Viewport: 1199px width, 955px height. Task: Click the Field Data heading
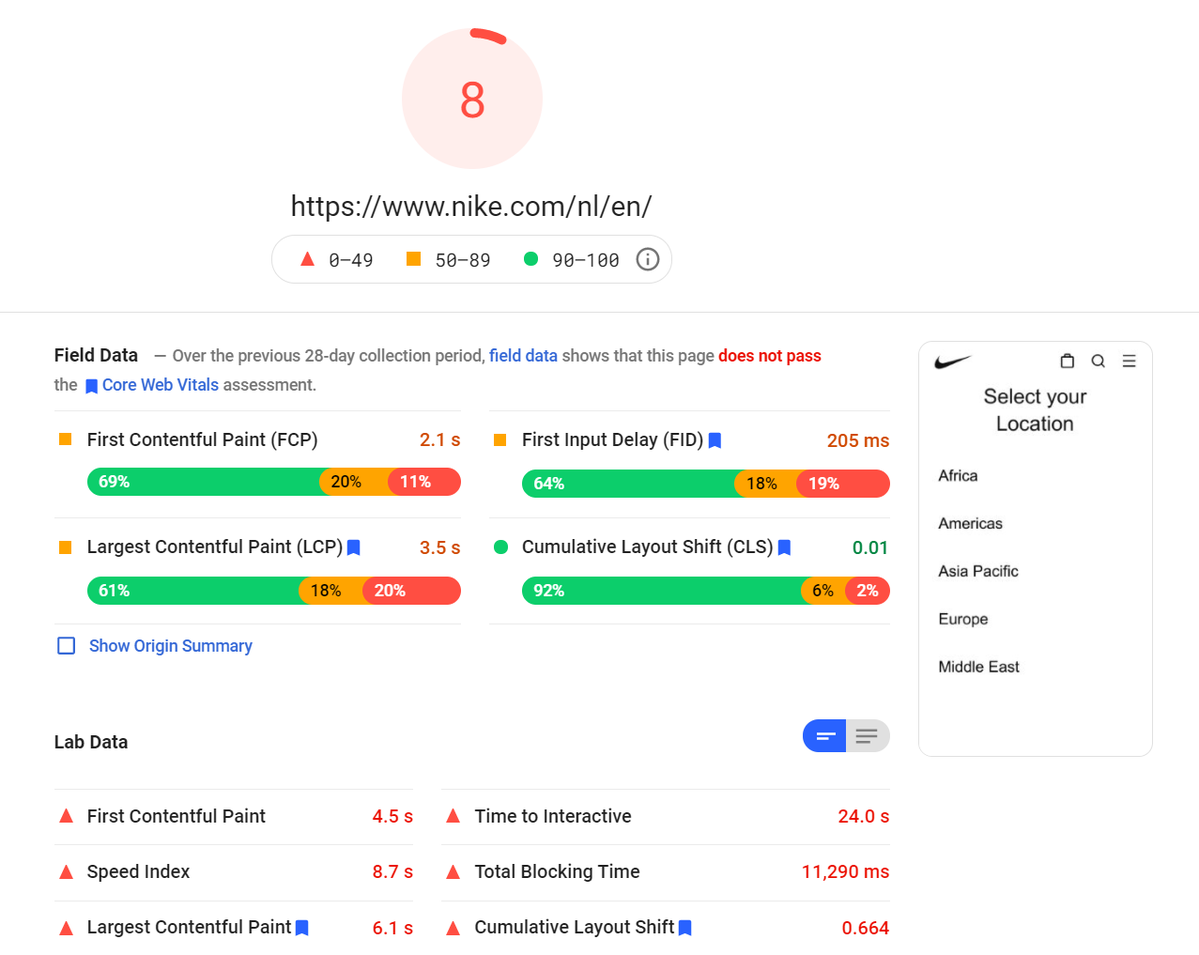96,356
